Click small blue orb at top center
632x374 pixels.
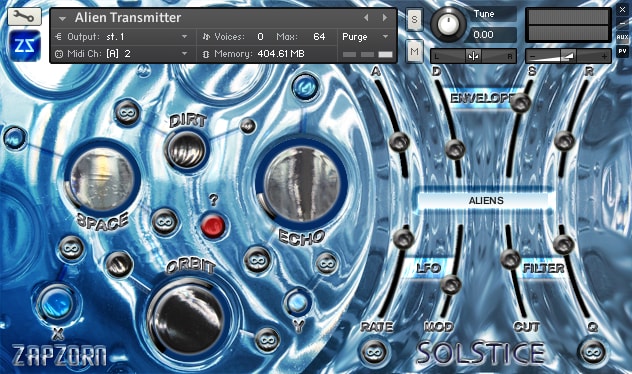(x=305, y=87)
